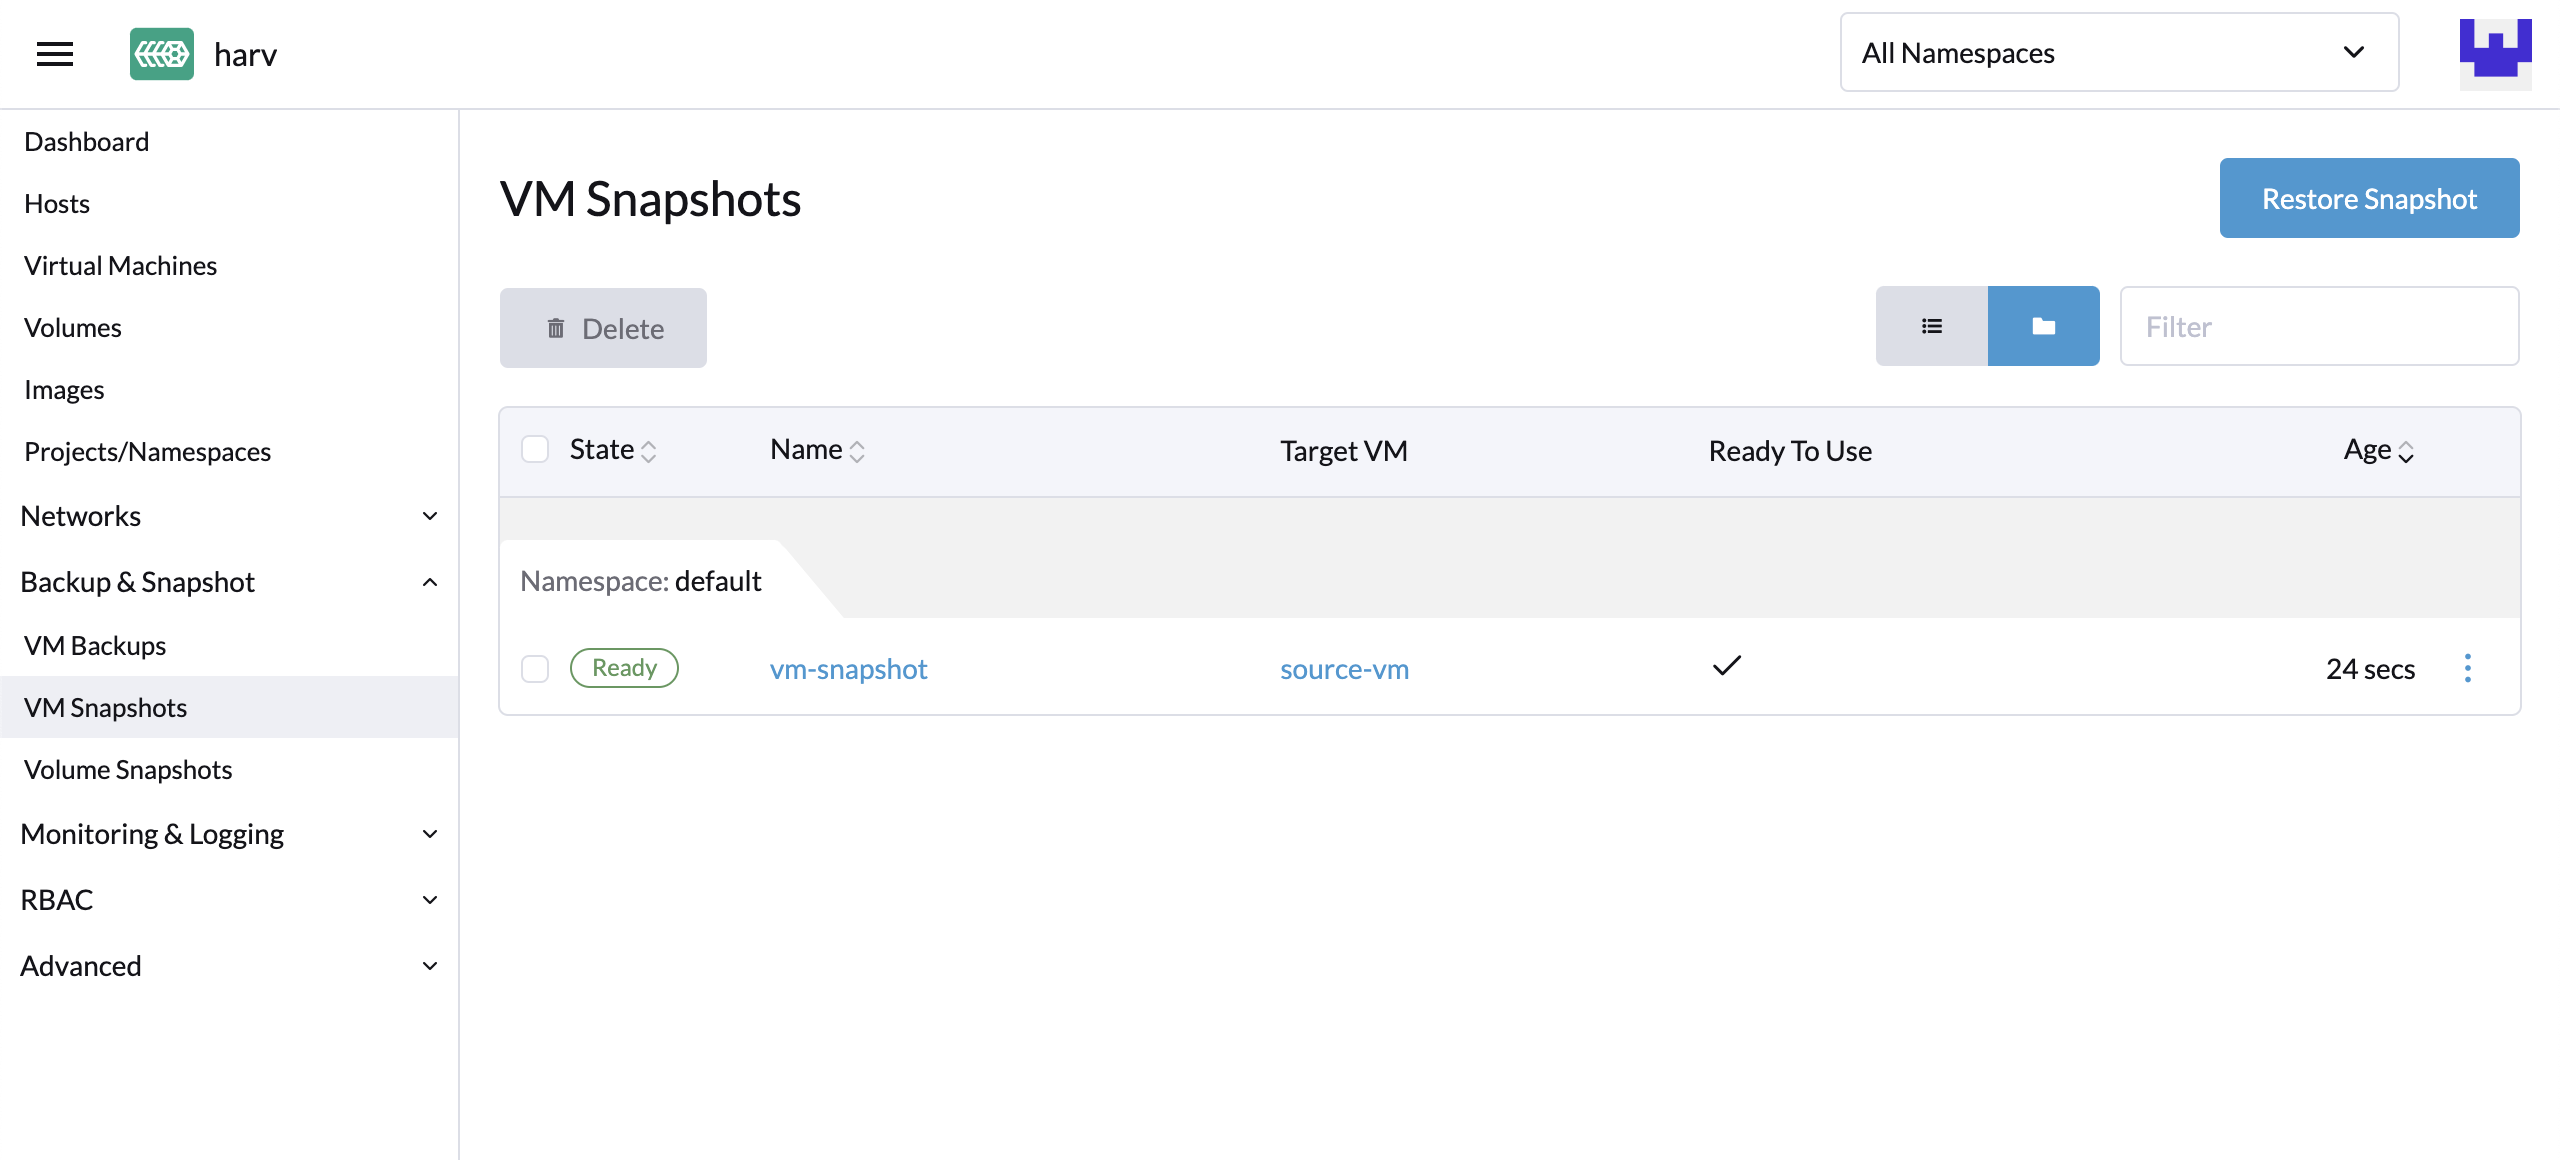This screenshot has height=1160, width=2560.
Task: Open the All Namespaces dropdown
Action: [x=2117, y=52]
